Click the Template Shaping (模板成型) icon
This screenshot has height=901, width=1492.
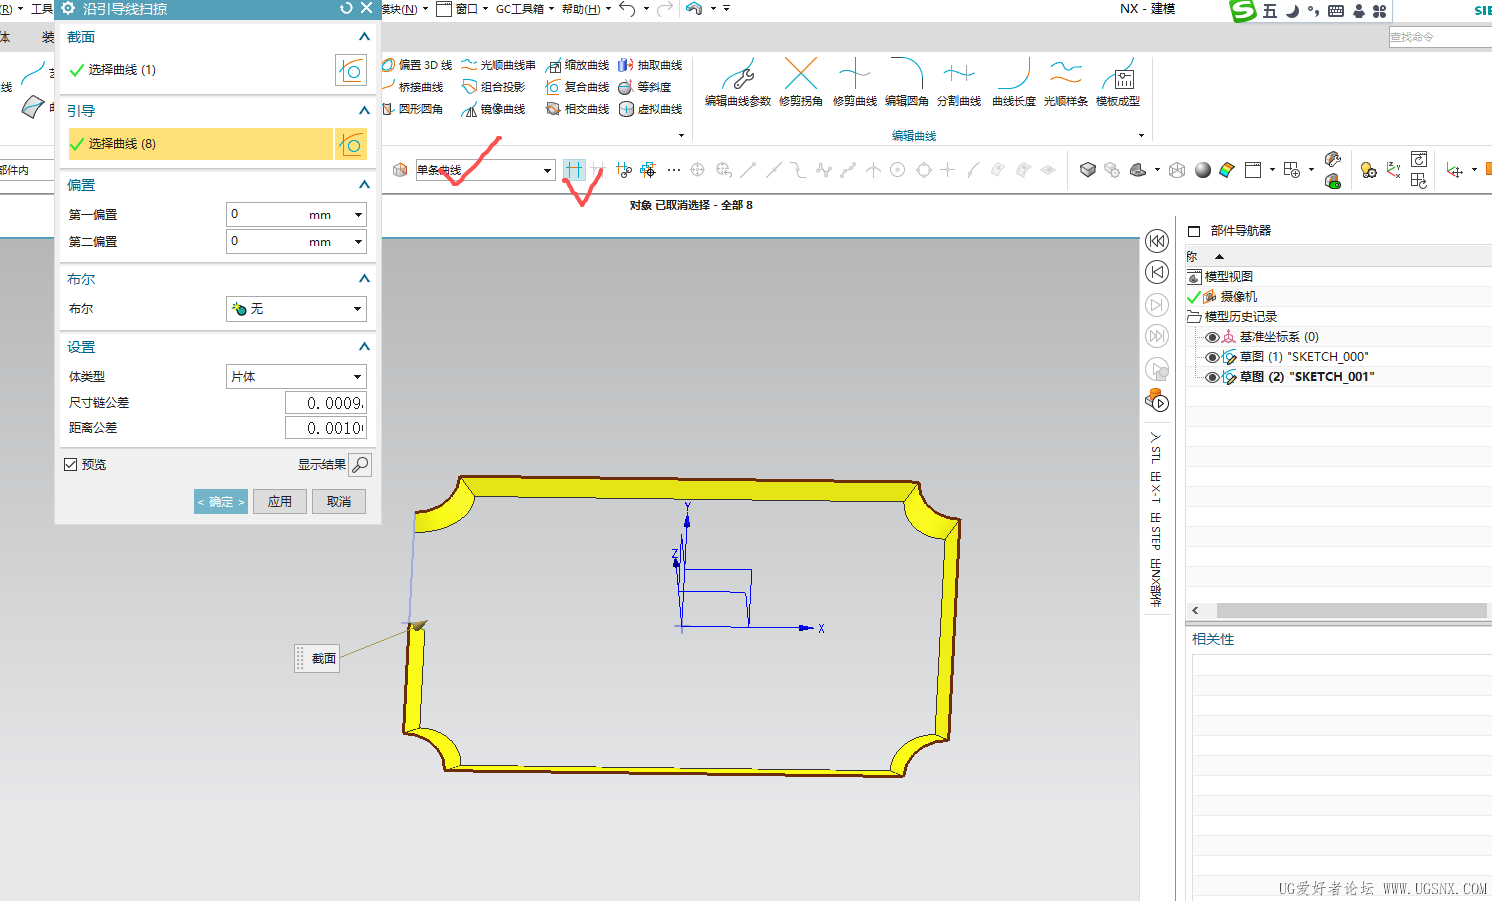pos(1117,75)
